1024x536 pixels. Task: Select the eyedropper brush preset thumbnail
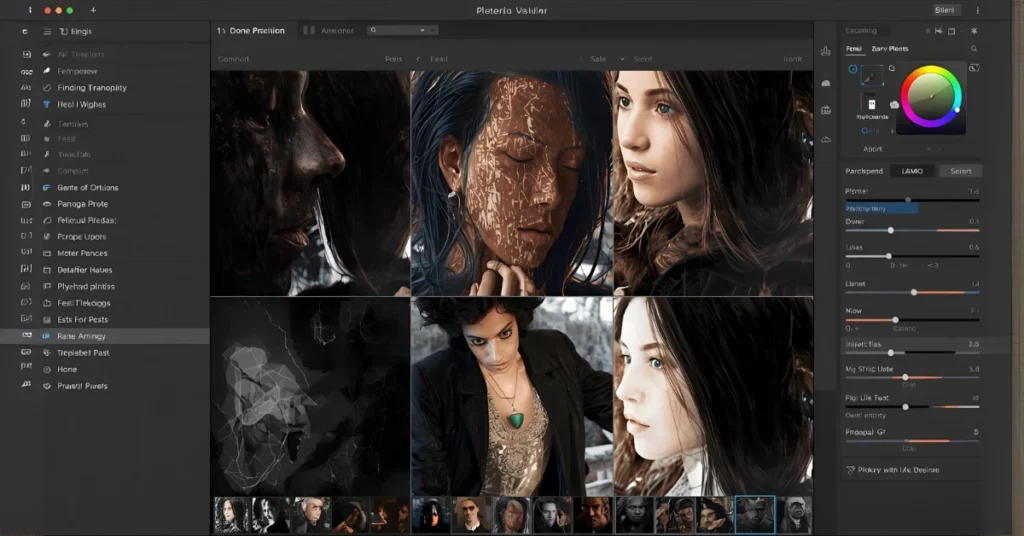click(871, 76)
